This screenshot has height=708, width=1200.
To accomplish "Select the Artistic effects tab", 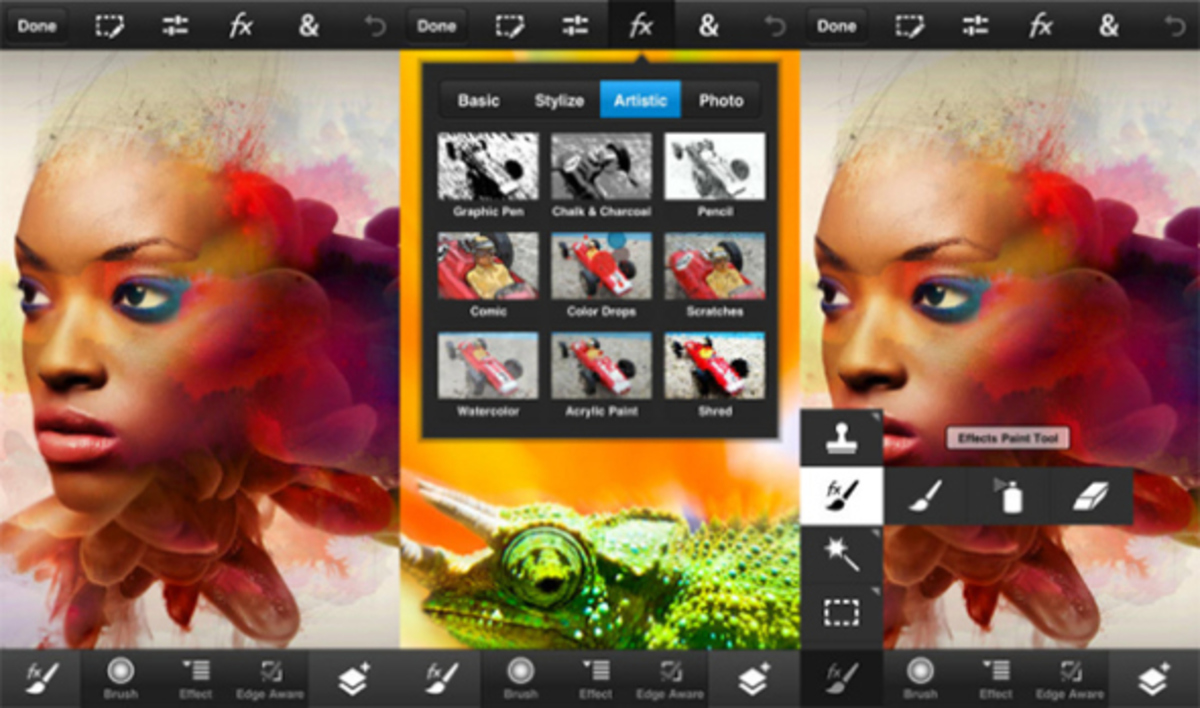I will 640,100.
